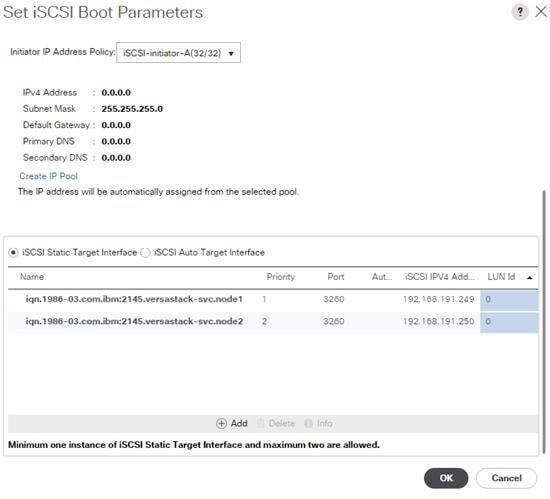
Task: Select the versastack-svc.node1 target row
Action: (x=273, y=299)
